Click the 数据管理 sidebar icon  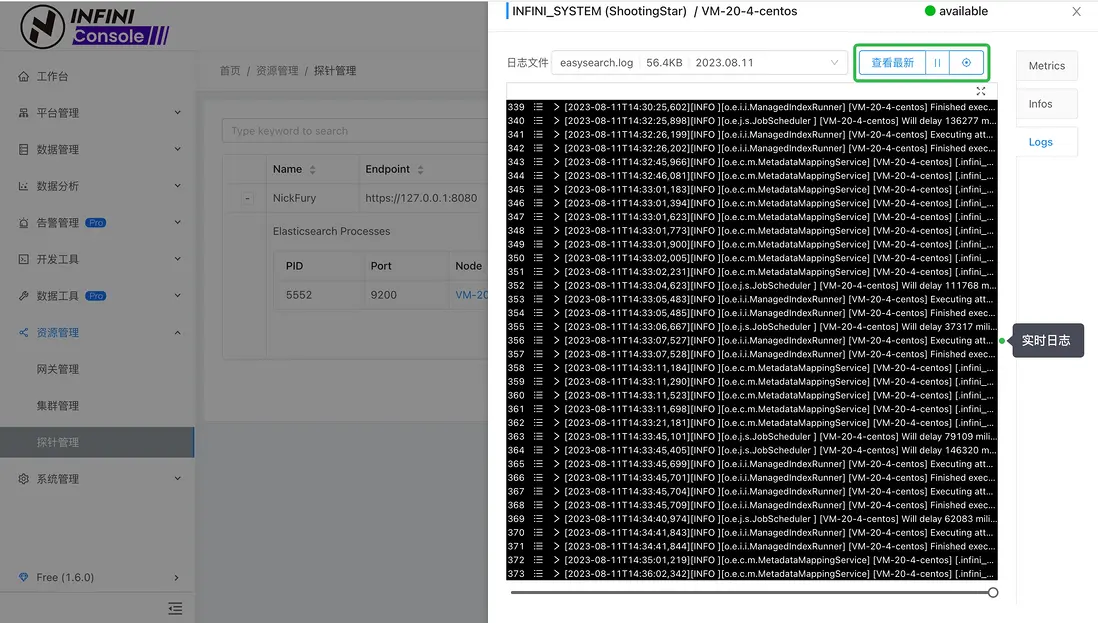tap(24, 149)
